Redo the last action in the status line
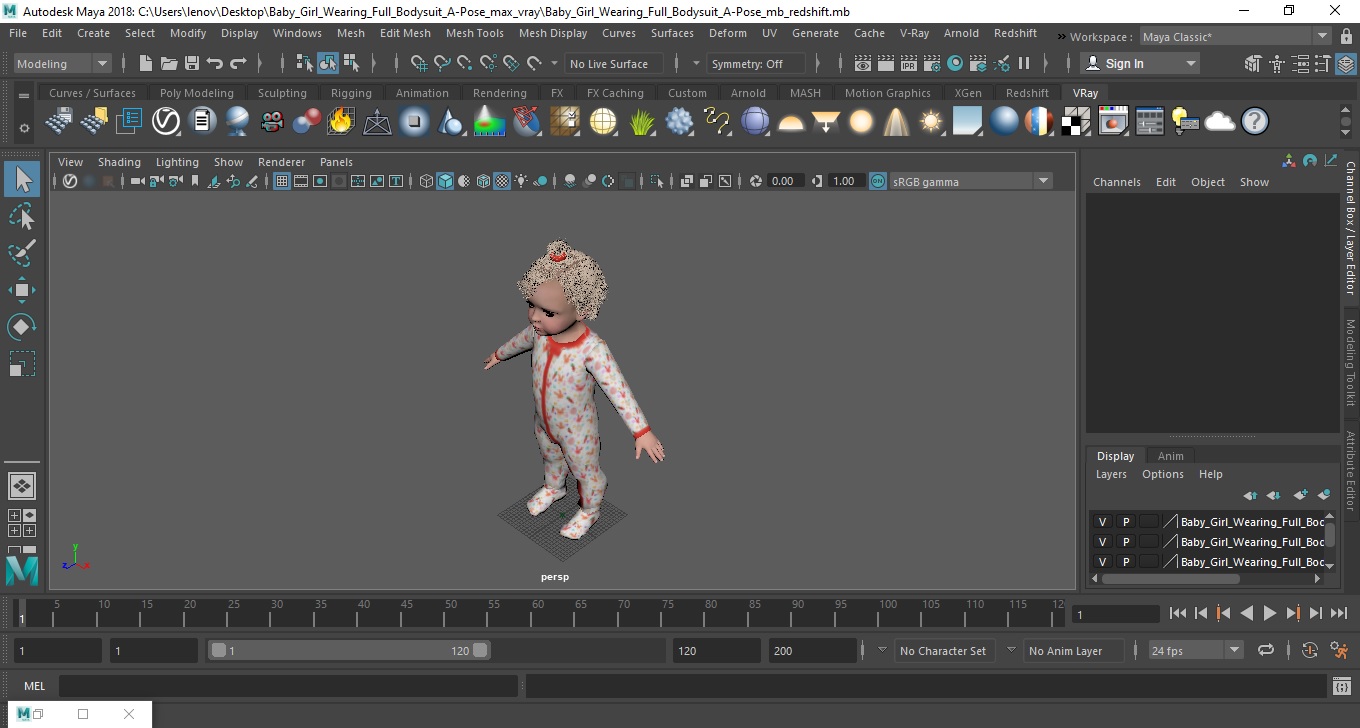The width and height of the screenshot is (1360, 728). [x=238, y=63]
